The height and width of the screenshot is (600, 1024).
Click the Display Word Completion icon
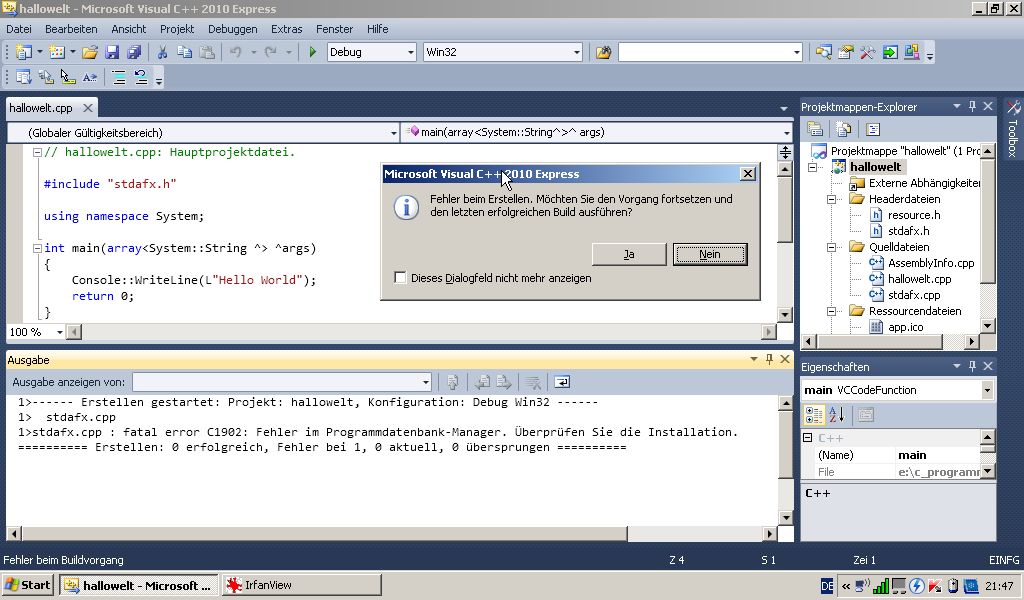(x=90, y=77)
